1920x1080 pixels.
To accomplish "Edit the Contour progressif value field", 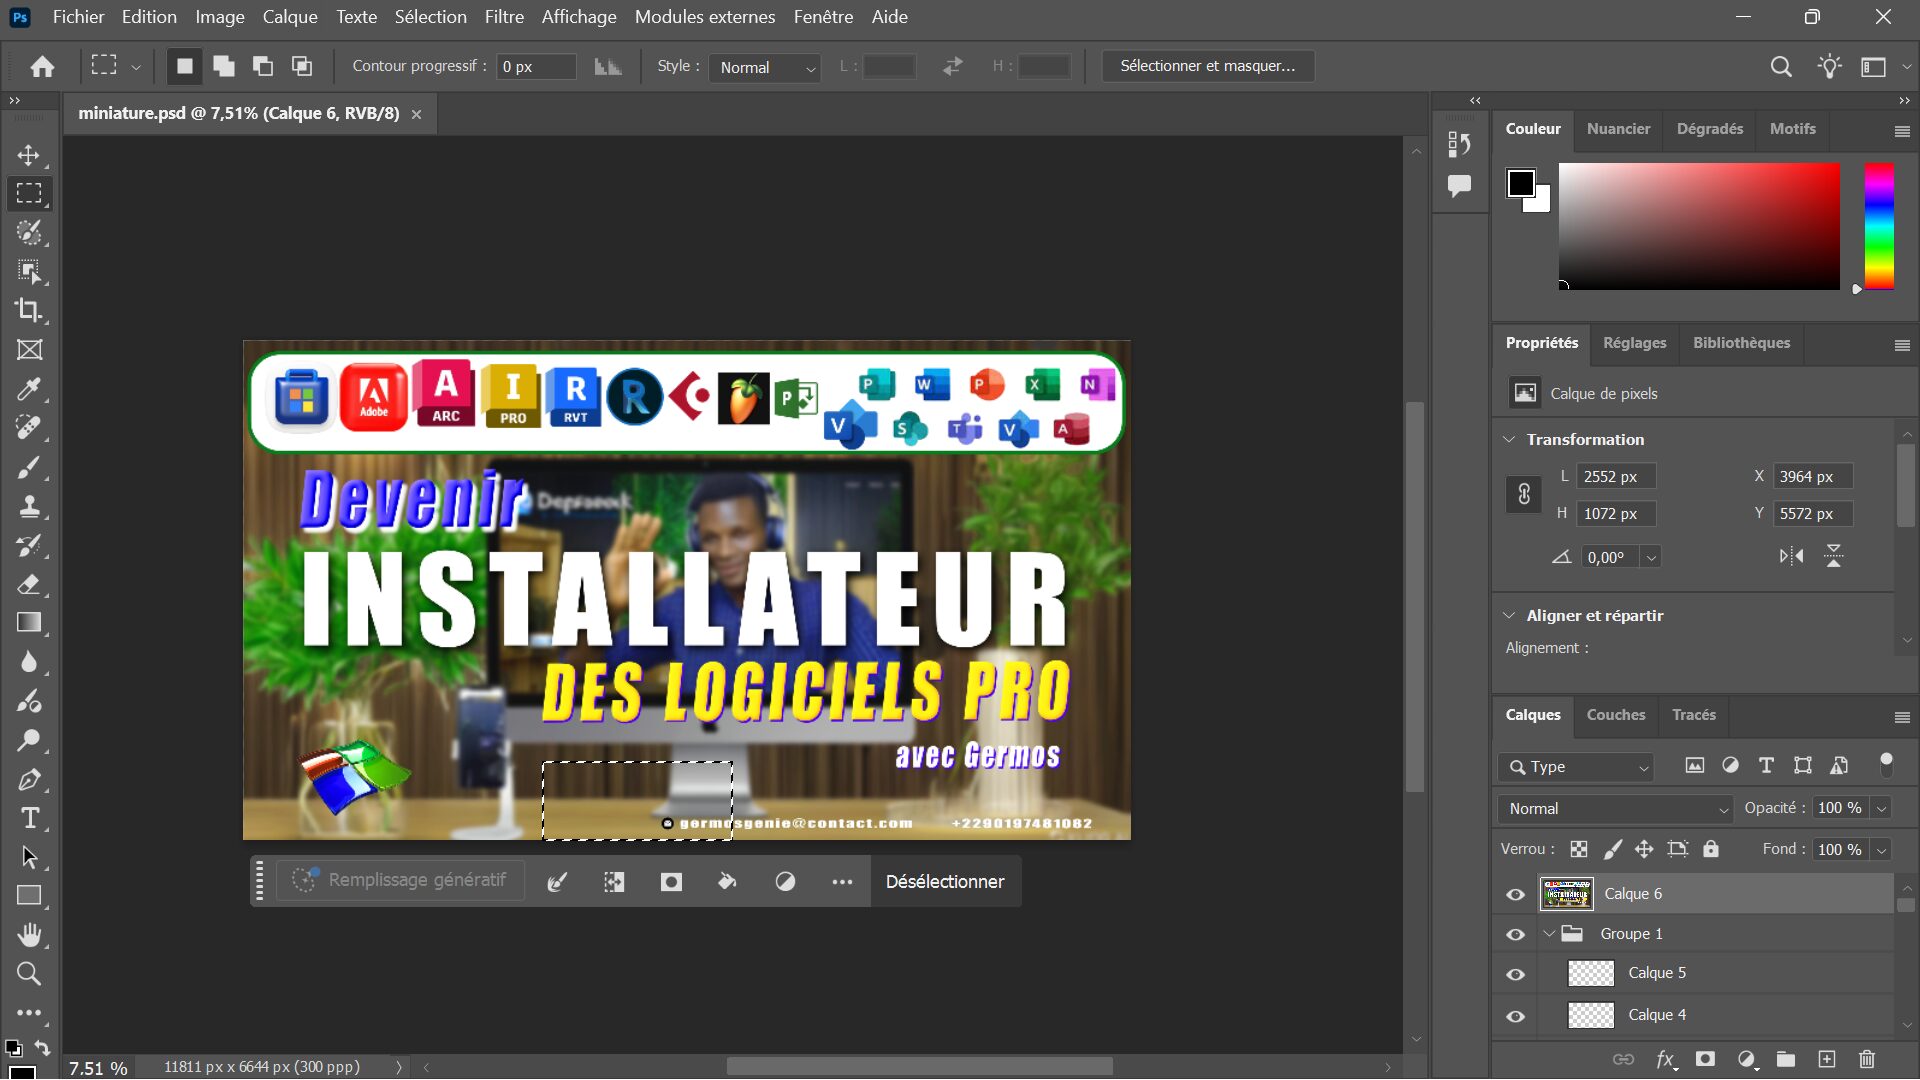I will pyautogui.click(x=536, y=65).
